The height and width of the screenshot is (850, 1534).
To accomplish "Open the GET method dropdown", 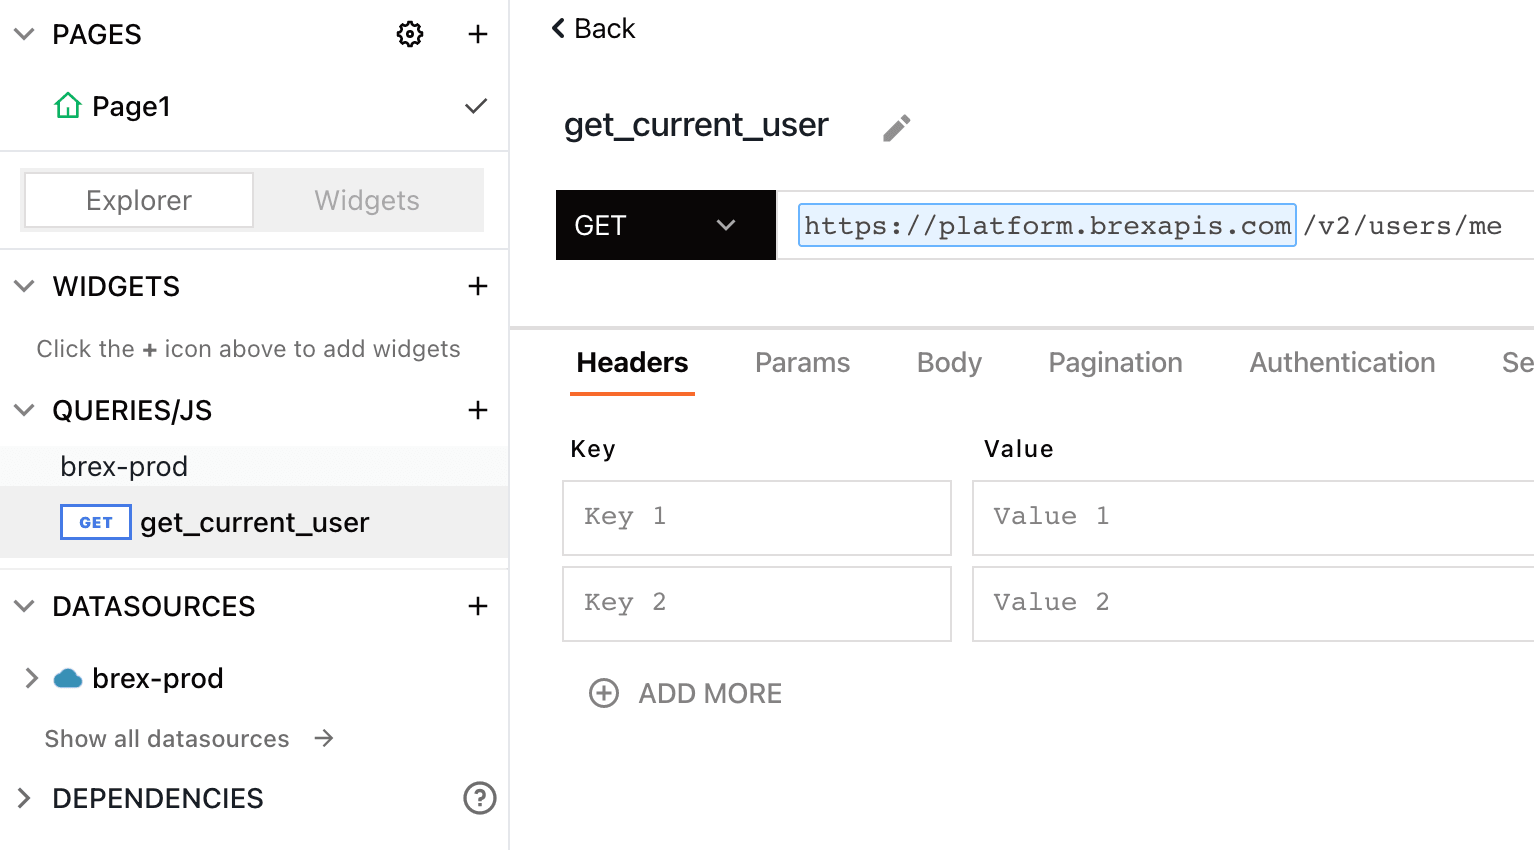I will [x=665, y=225].
